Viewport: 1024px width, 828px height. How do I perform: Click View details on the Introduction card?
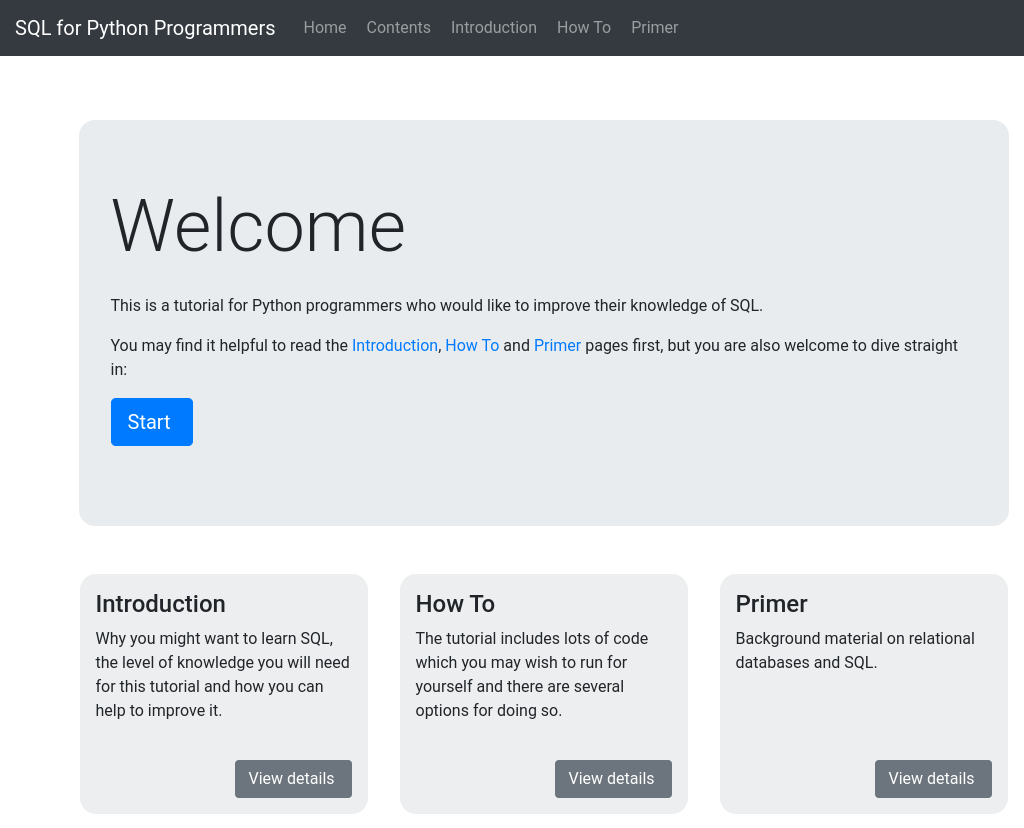point(293,778)
